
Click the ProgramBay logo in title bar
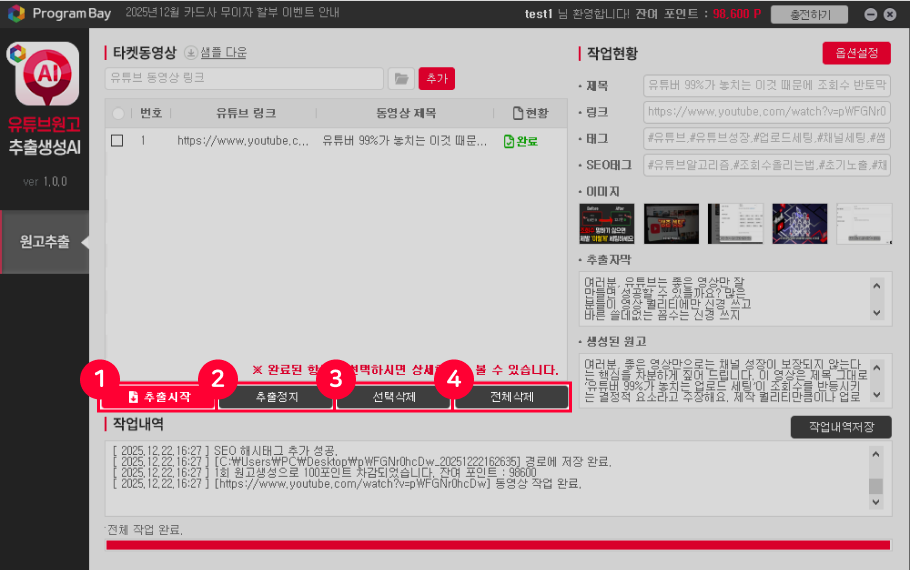[x=15, y=14]
